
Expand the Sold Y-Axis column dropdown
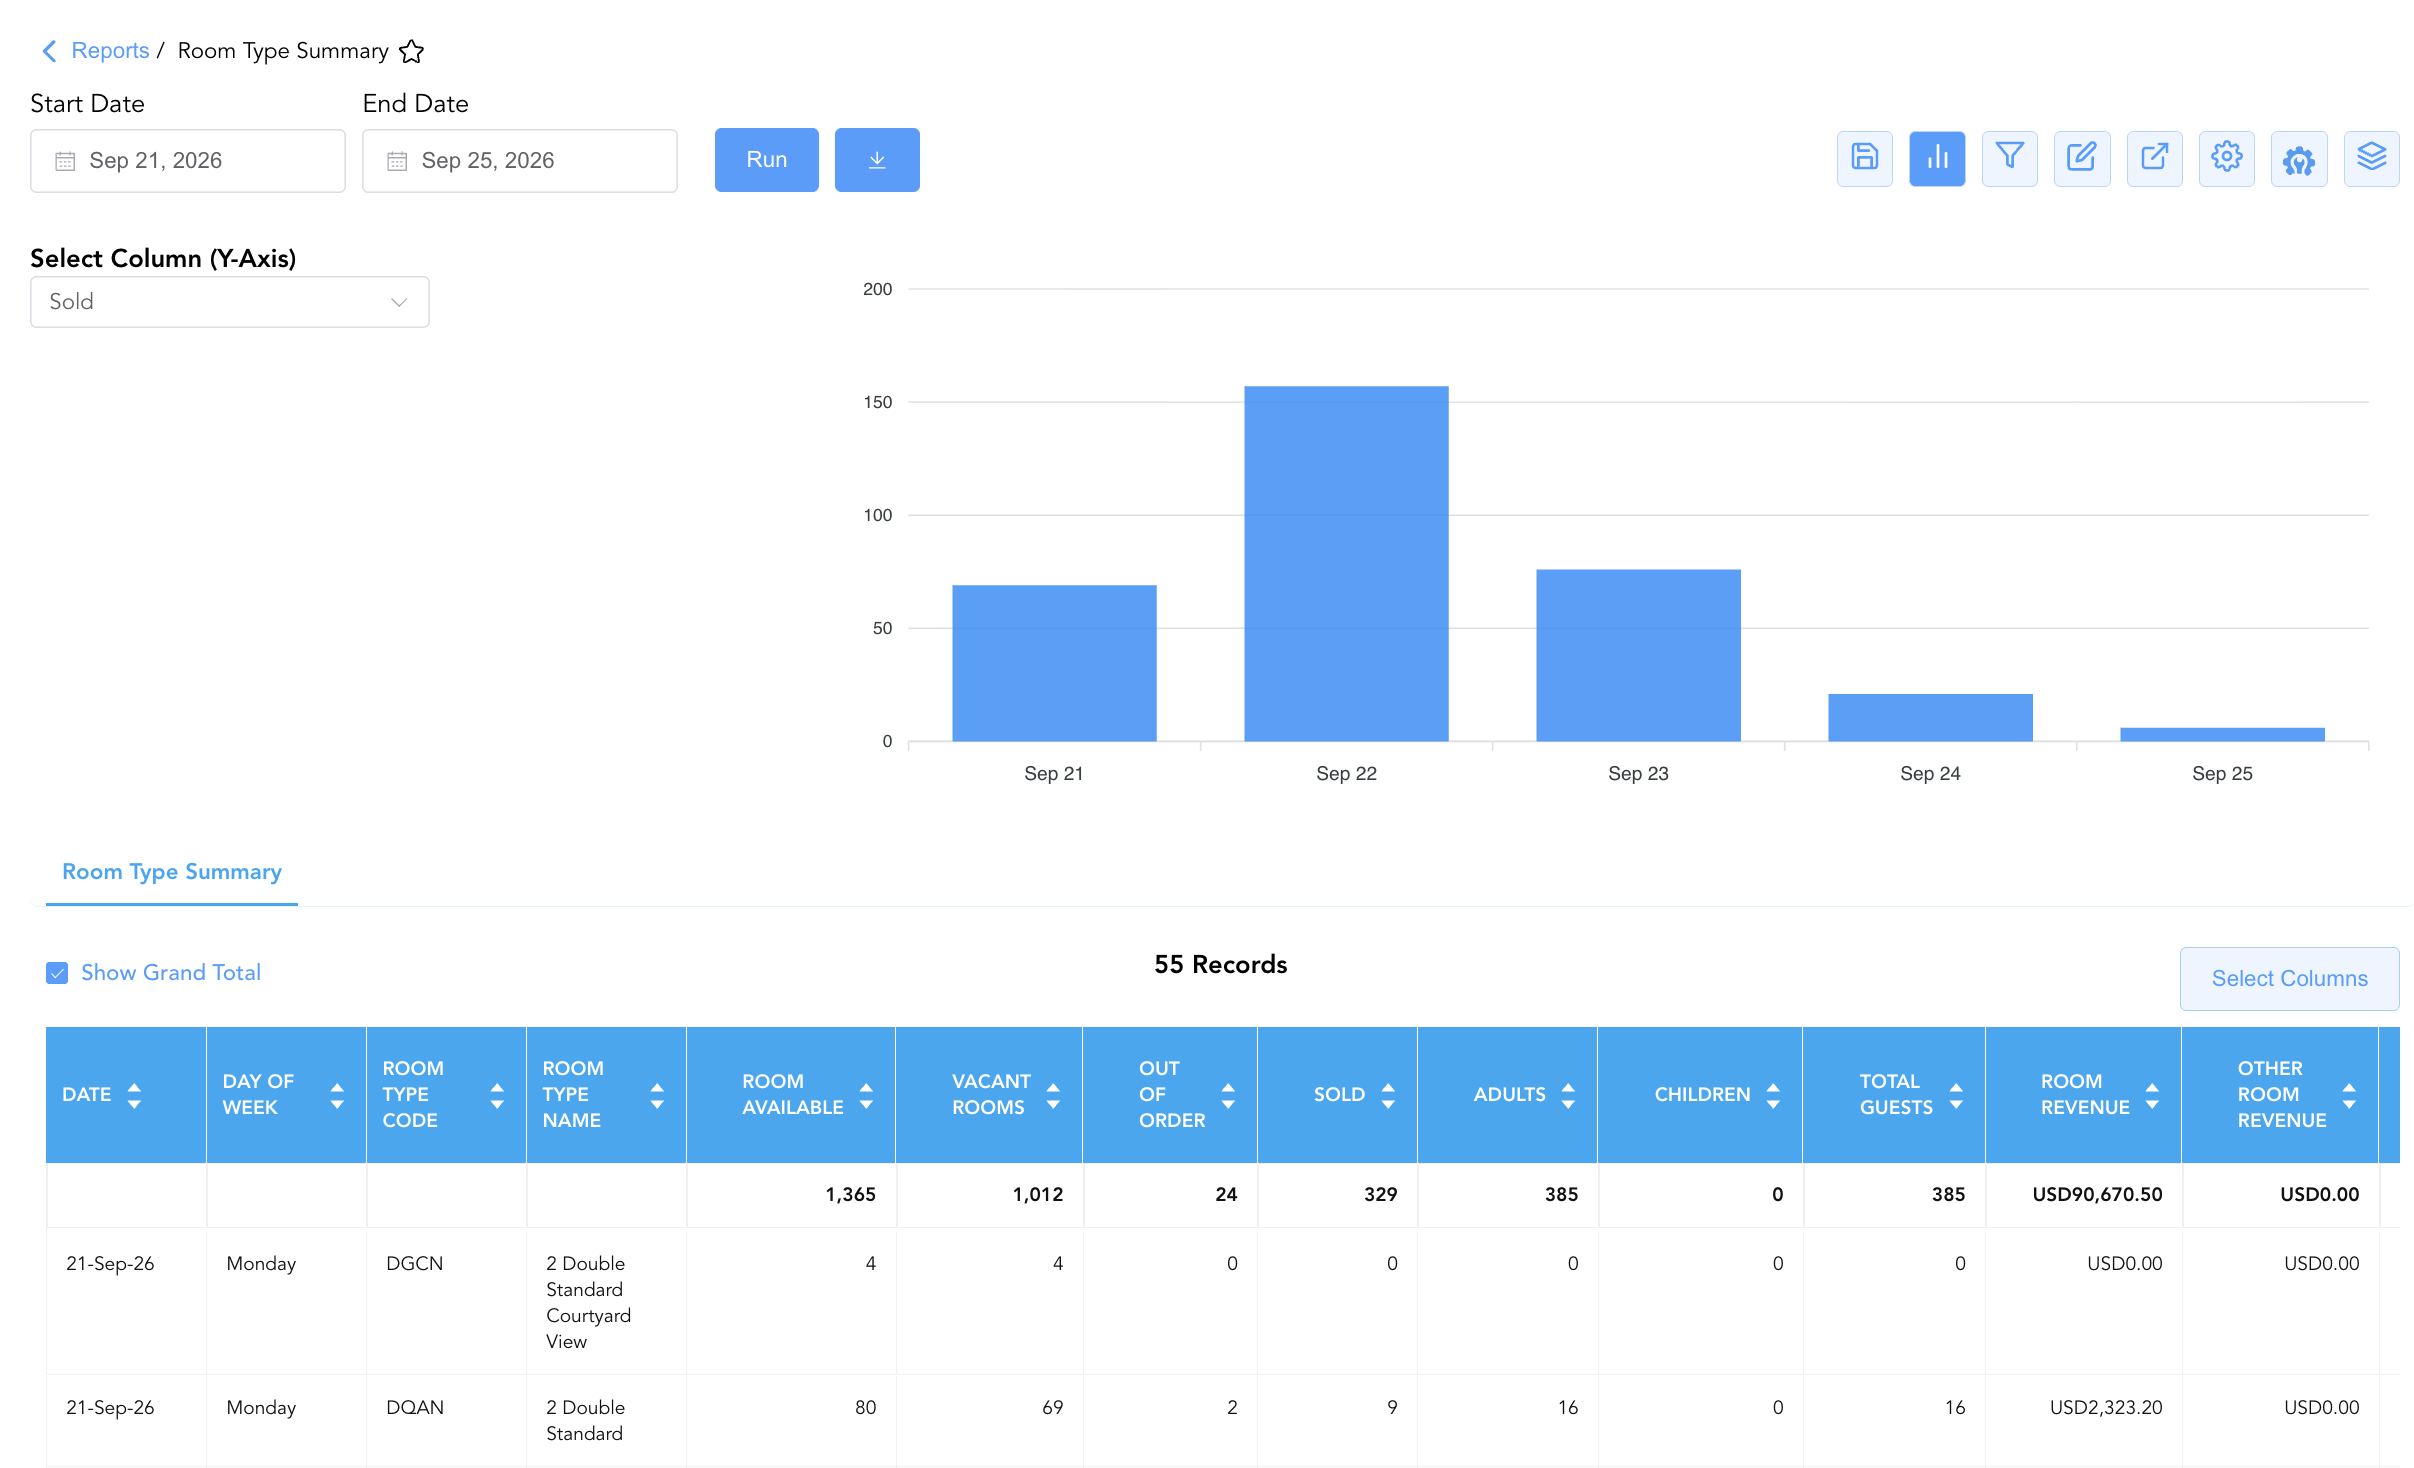[x=230, y=302]
